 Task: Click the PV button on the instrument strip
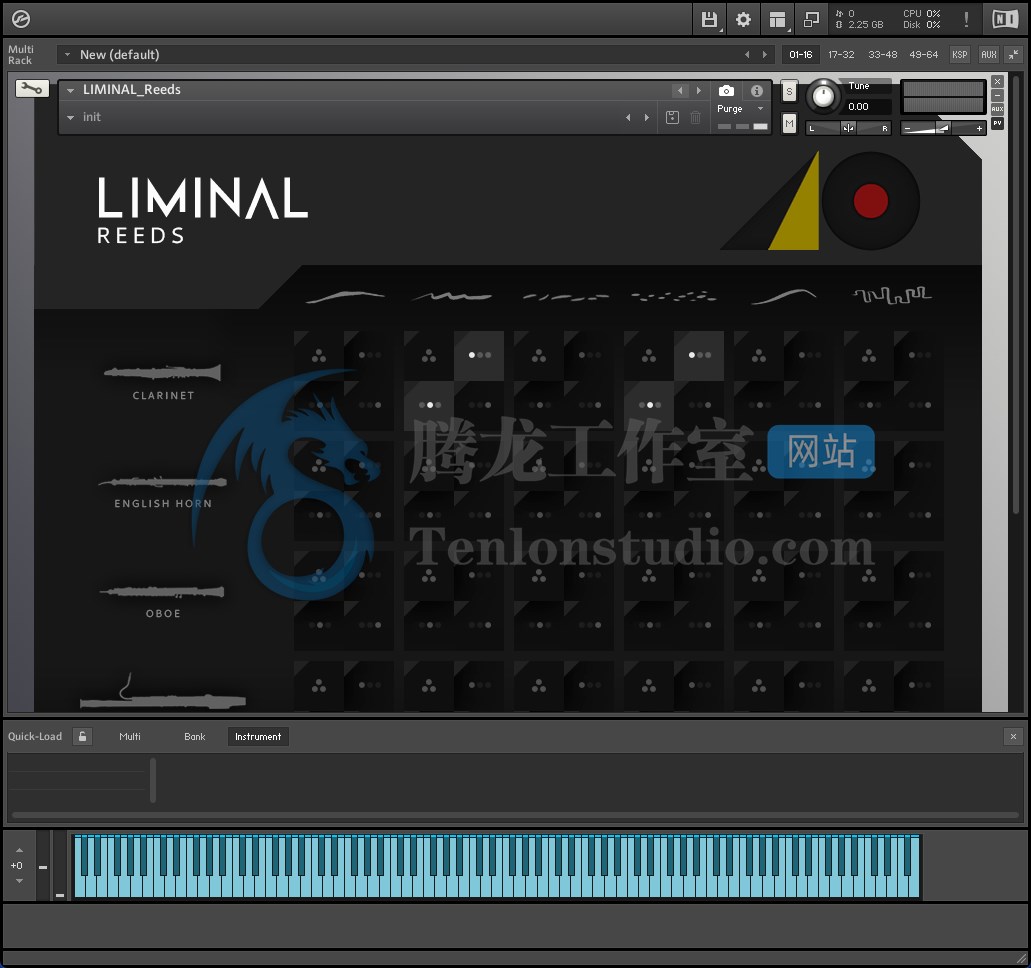[997, 124]
